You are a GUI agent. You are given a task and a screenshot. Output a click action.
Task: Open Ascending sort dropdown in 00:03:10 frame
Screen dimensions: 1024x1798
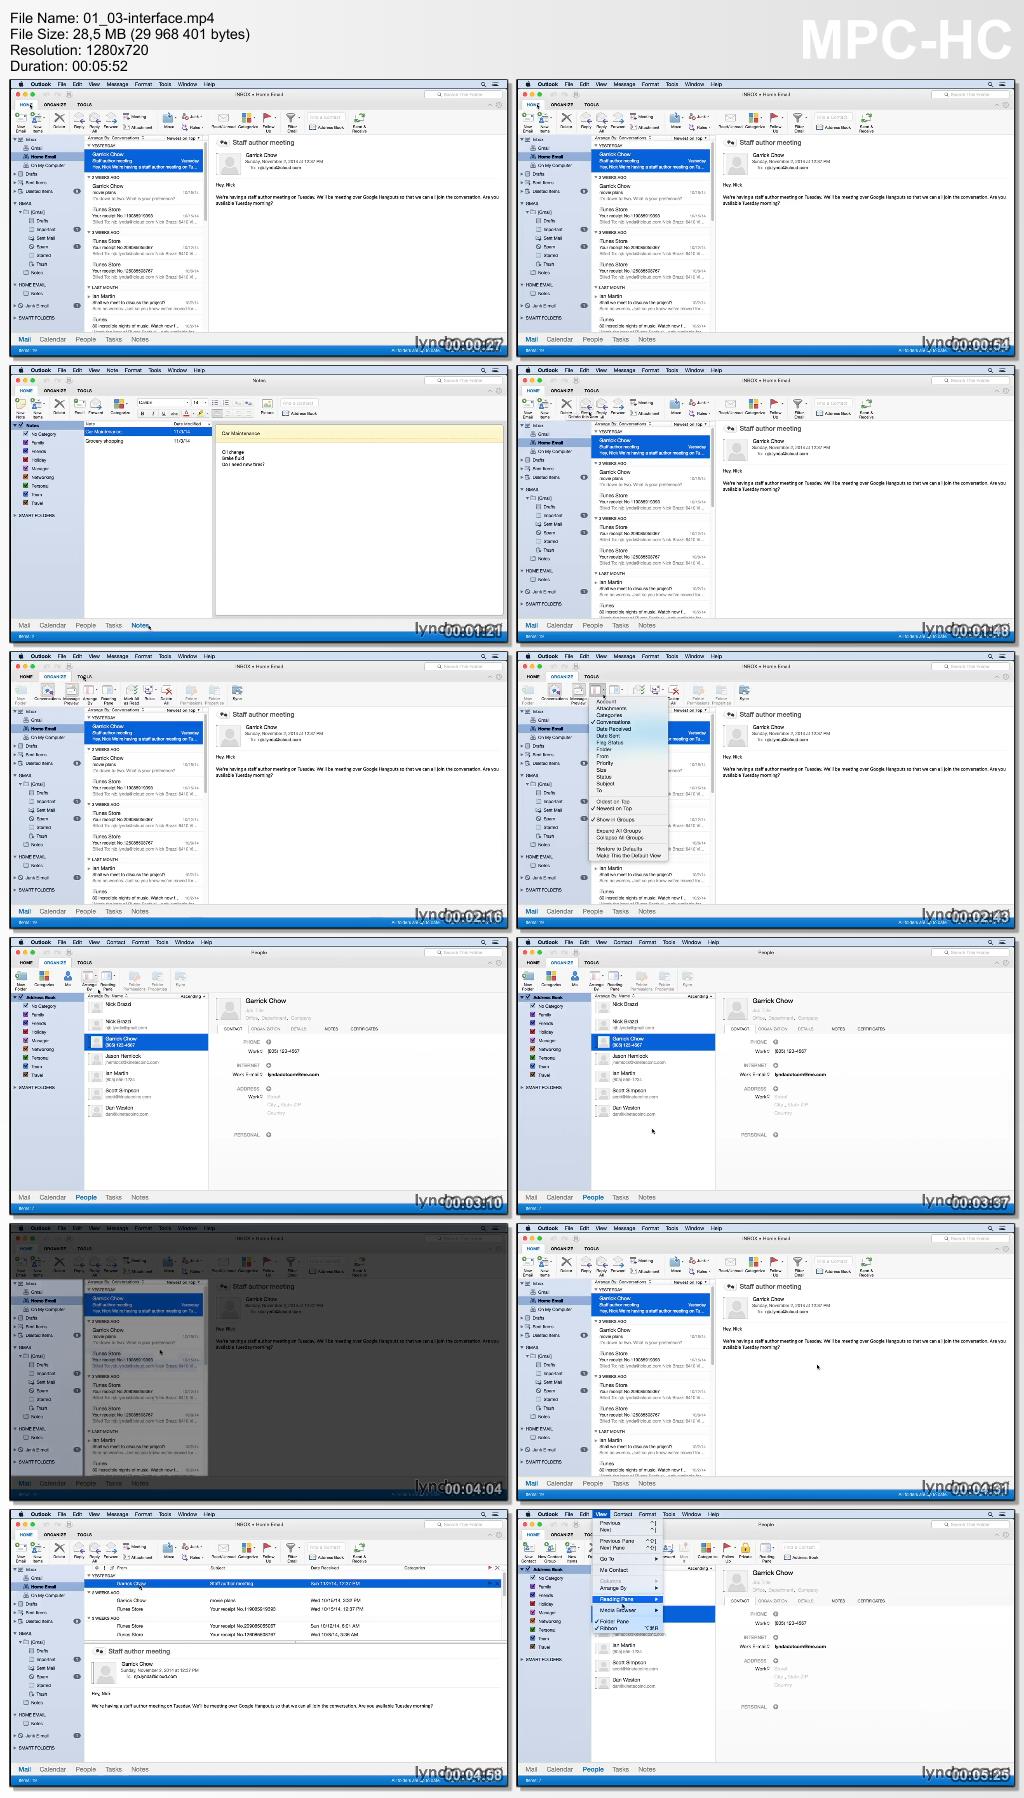click(x=195, y=996)
